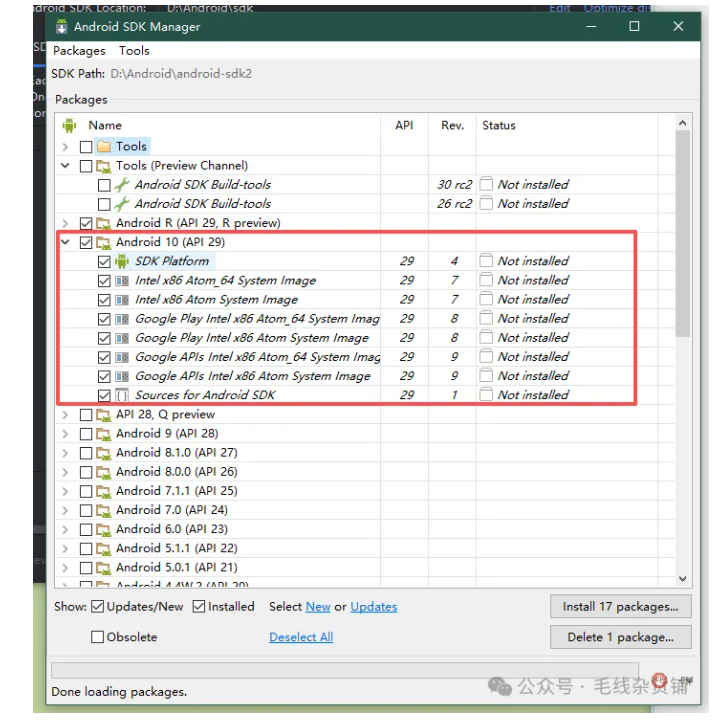Expand the Tools group

(x=65, y=147)
